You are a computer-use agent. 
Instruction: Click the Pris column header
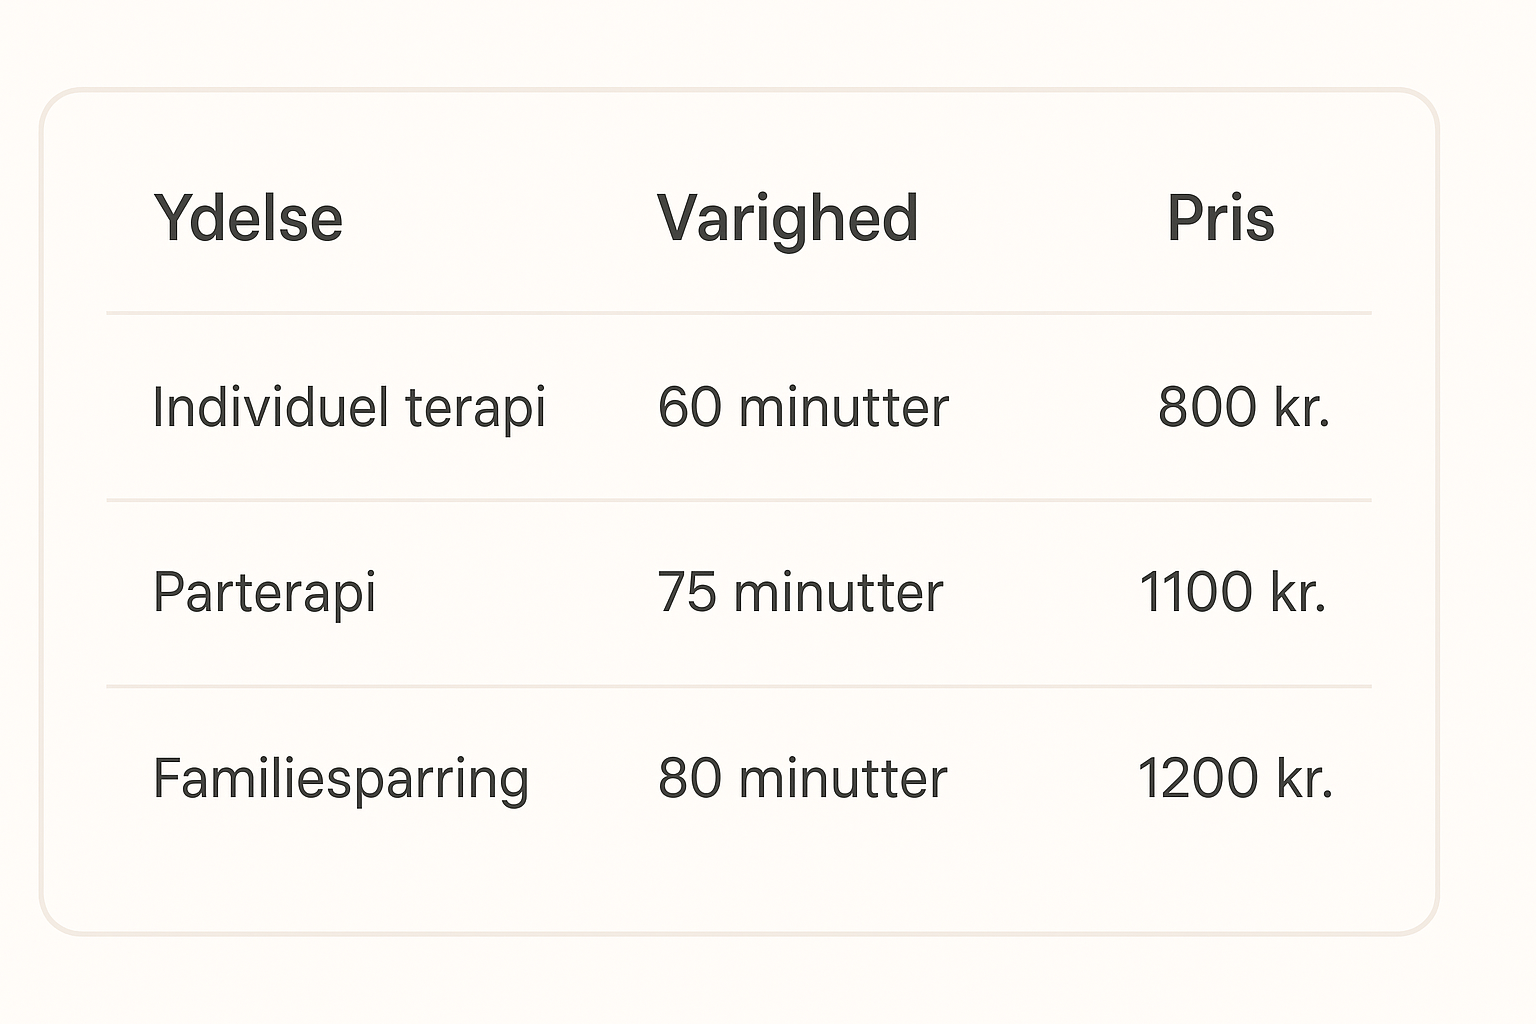tap(1221, 217)
